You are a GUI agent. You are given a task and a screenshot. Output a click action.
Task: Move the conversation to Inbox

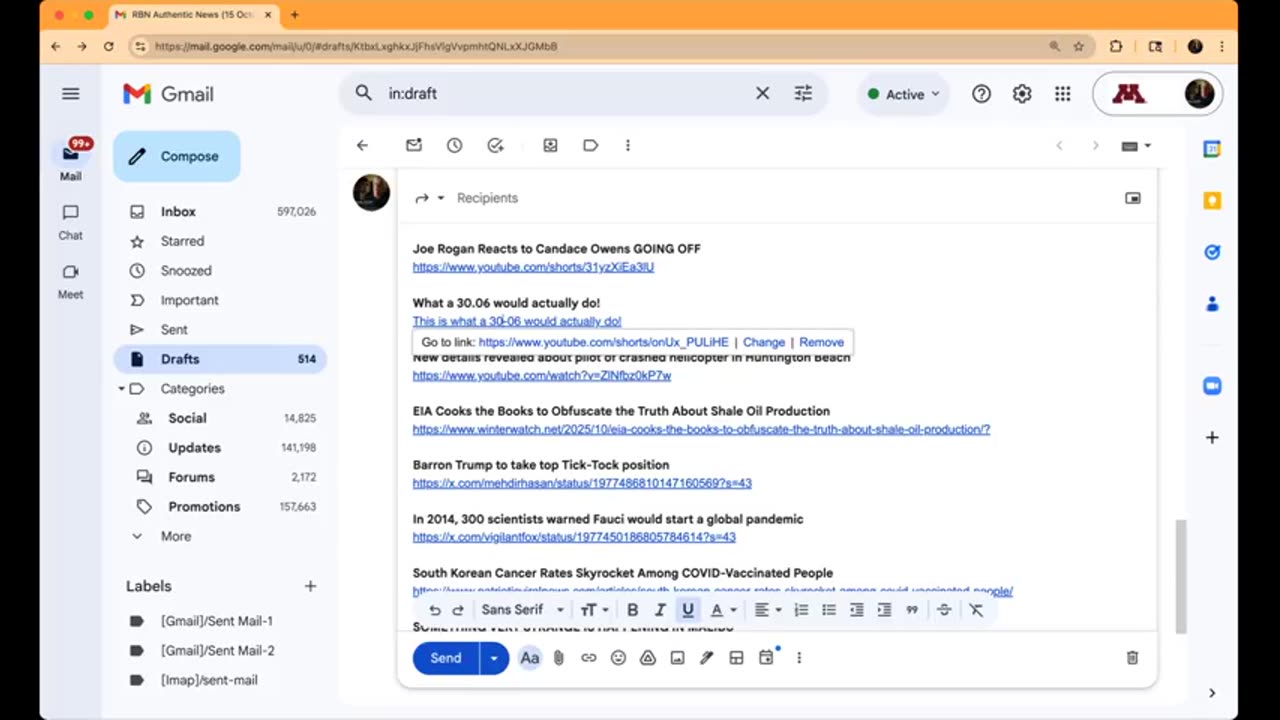(550, 145)
